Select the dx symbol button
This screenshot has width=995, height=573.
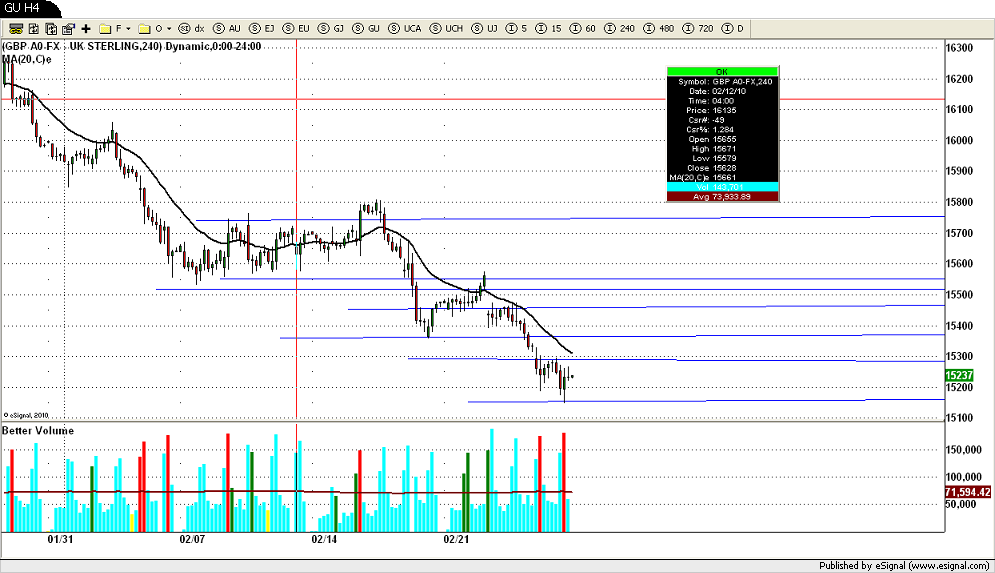192,29
